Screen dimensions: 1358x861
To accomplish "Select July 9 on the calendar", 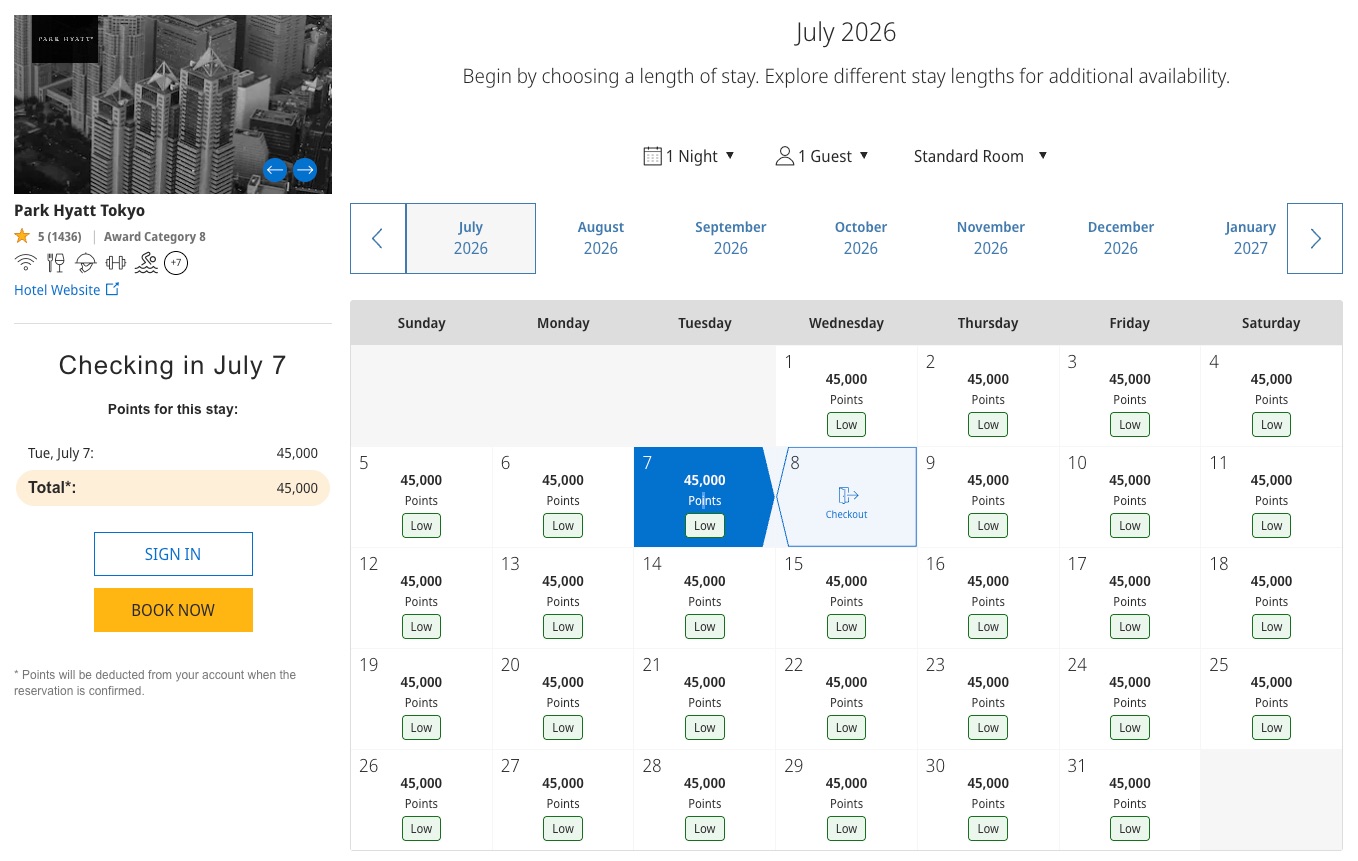I will tap(988, 497).
